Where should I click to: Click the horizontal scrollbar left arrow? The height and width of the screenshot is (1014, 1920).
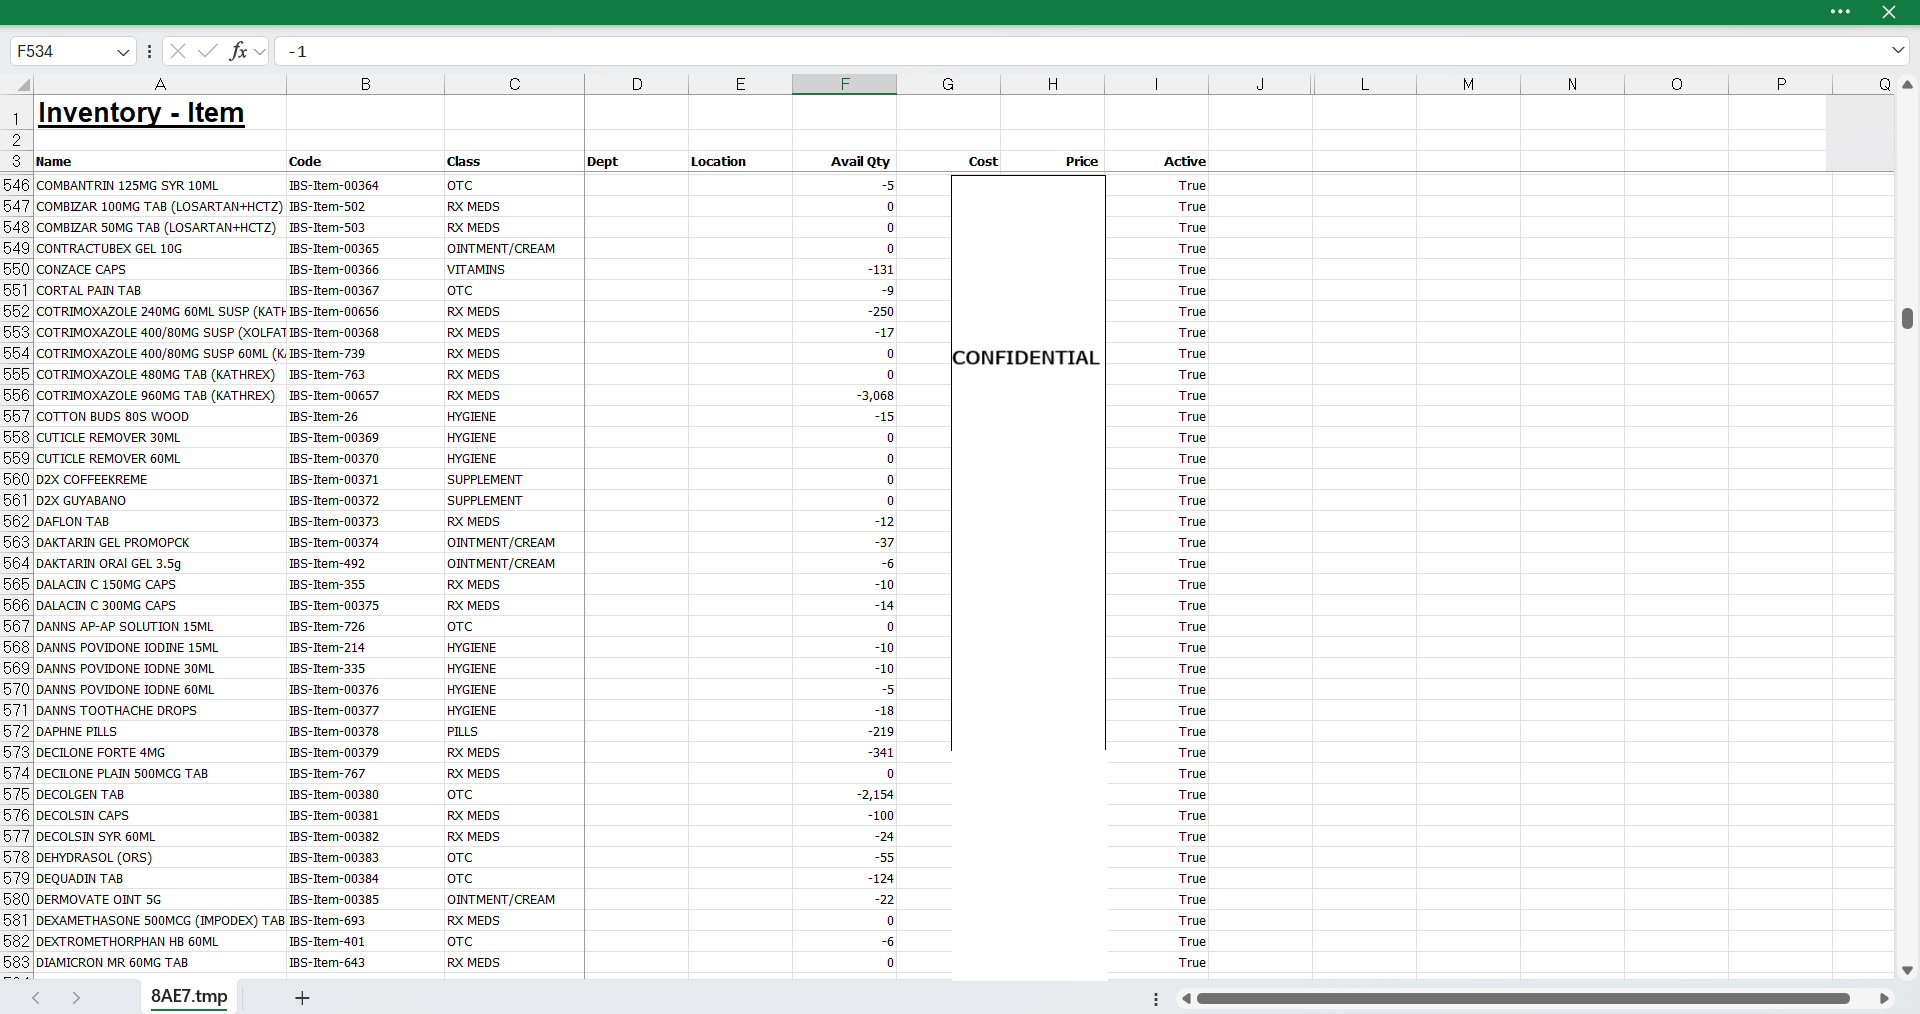(x=1186, y=999)
